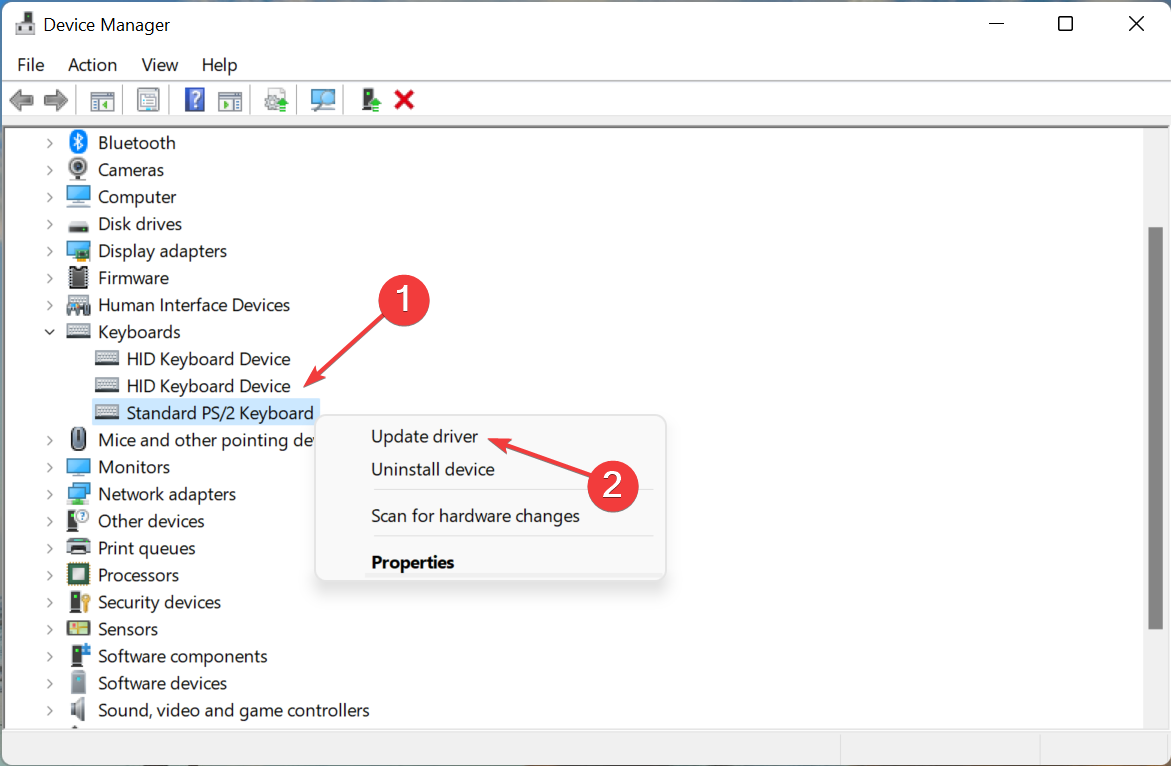Open the View menu
The image size is (1171, 766).
pyautogui.click(x=160, y=65)
